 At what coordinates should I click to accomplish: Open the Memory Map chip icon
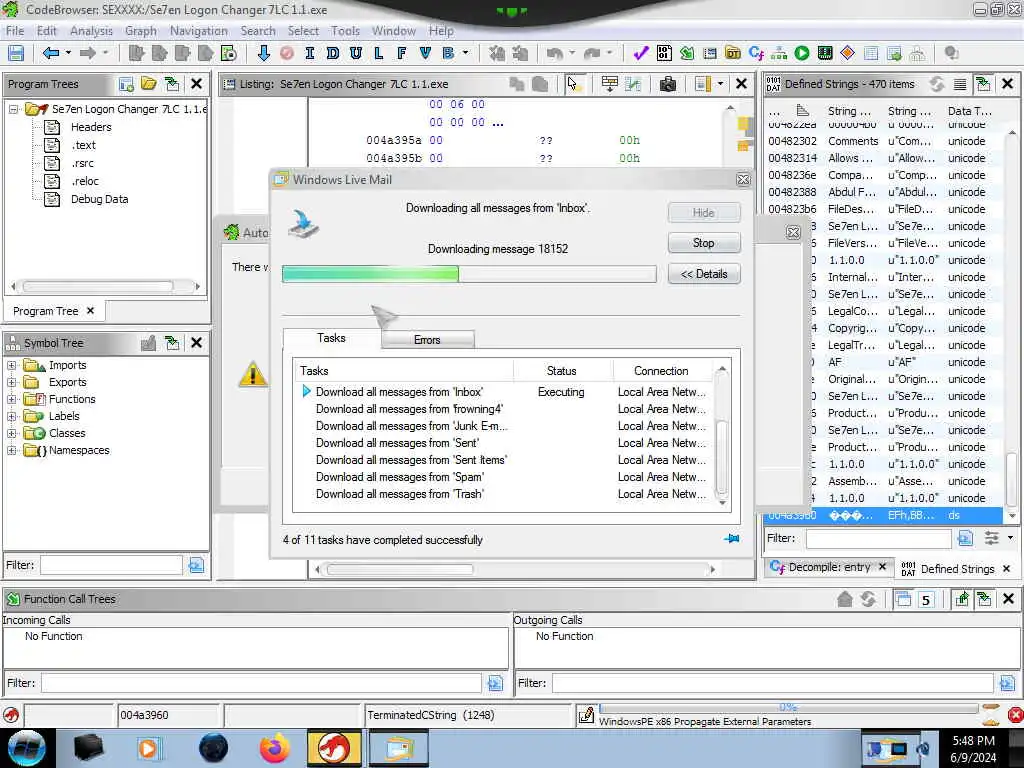(x=825, y=54)
